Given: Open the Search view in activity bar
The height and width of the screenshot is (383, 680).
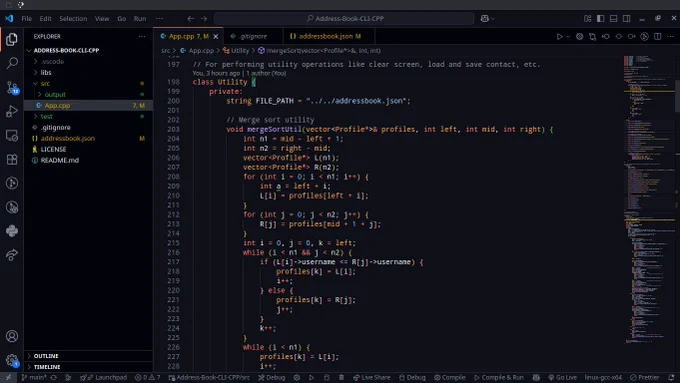Looking at the screenshot, I should 12,63.
